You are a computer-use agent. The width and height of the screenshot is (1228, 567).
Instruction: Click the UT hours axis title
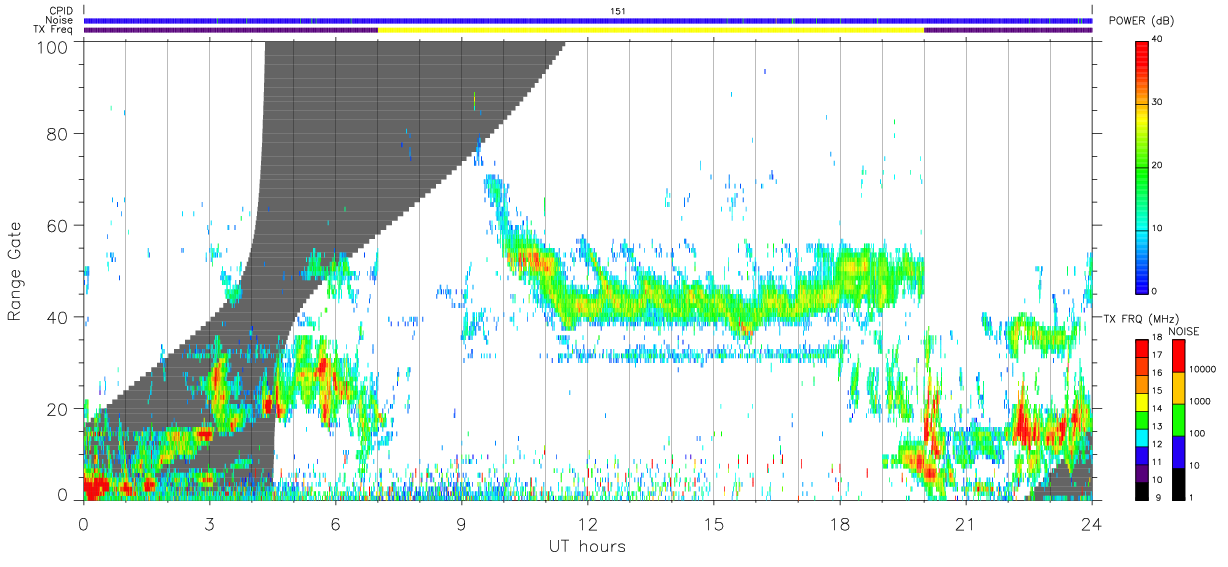587,546
